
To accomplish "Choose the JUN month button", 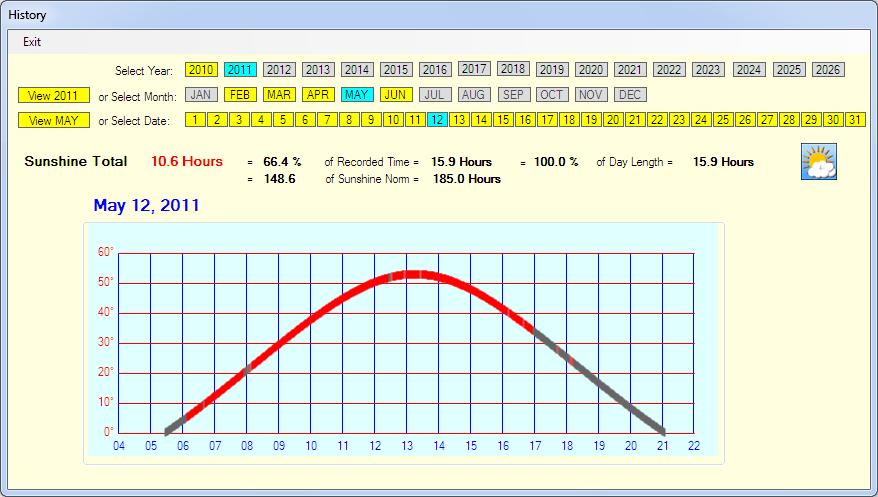I will [x=396, y=95].
